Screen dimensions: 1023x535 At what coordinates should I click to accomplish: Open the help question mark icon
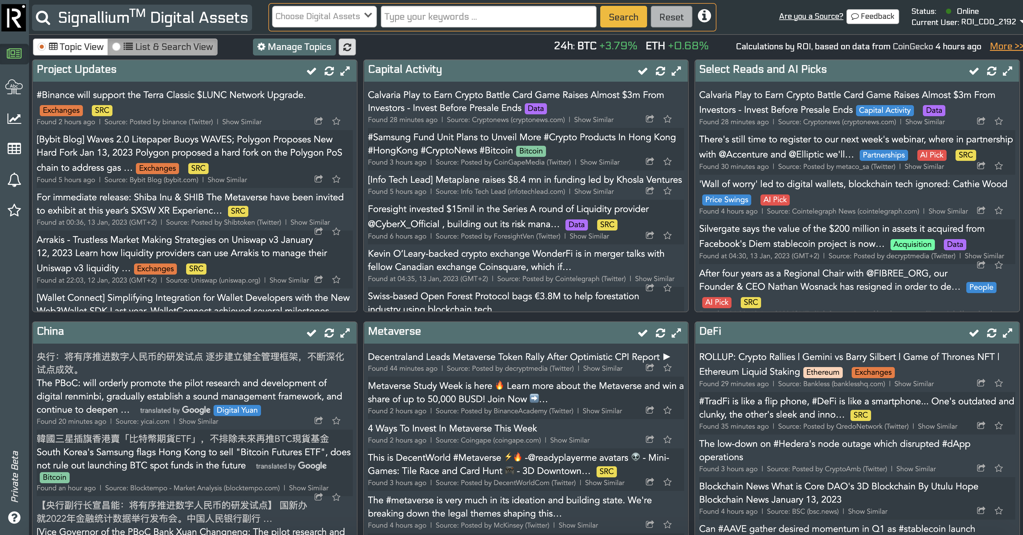(x=14, y=517)
